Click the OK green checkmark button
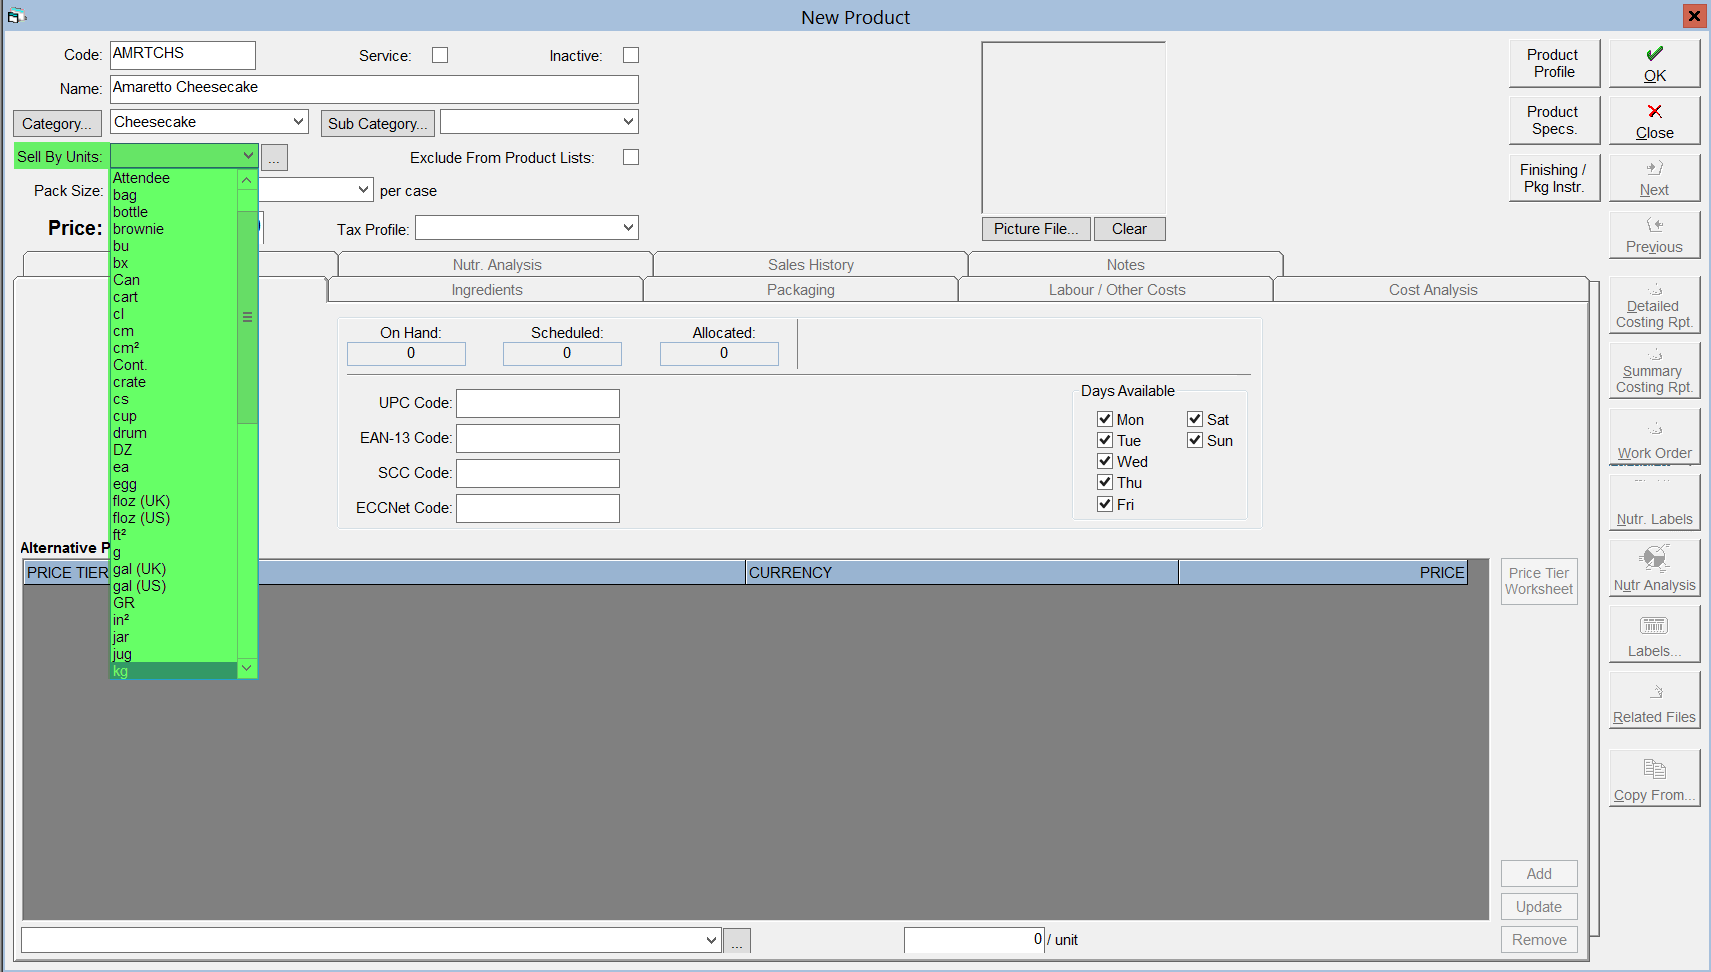1711x972 pixels. tap(1654, 63)
